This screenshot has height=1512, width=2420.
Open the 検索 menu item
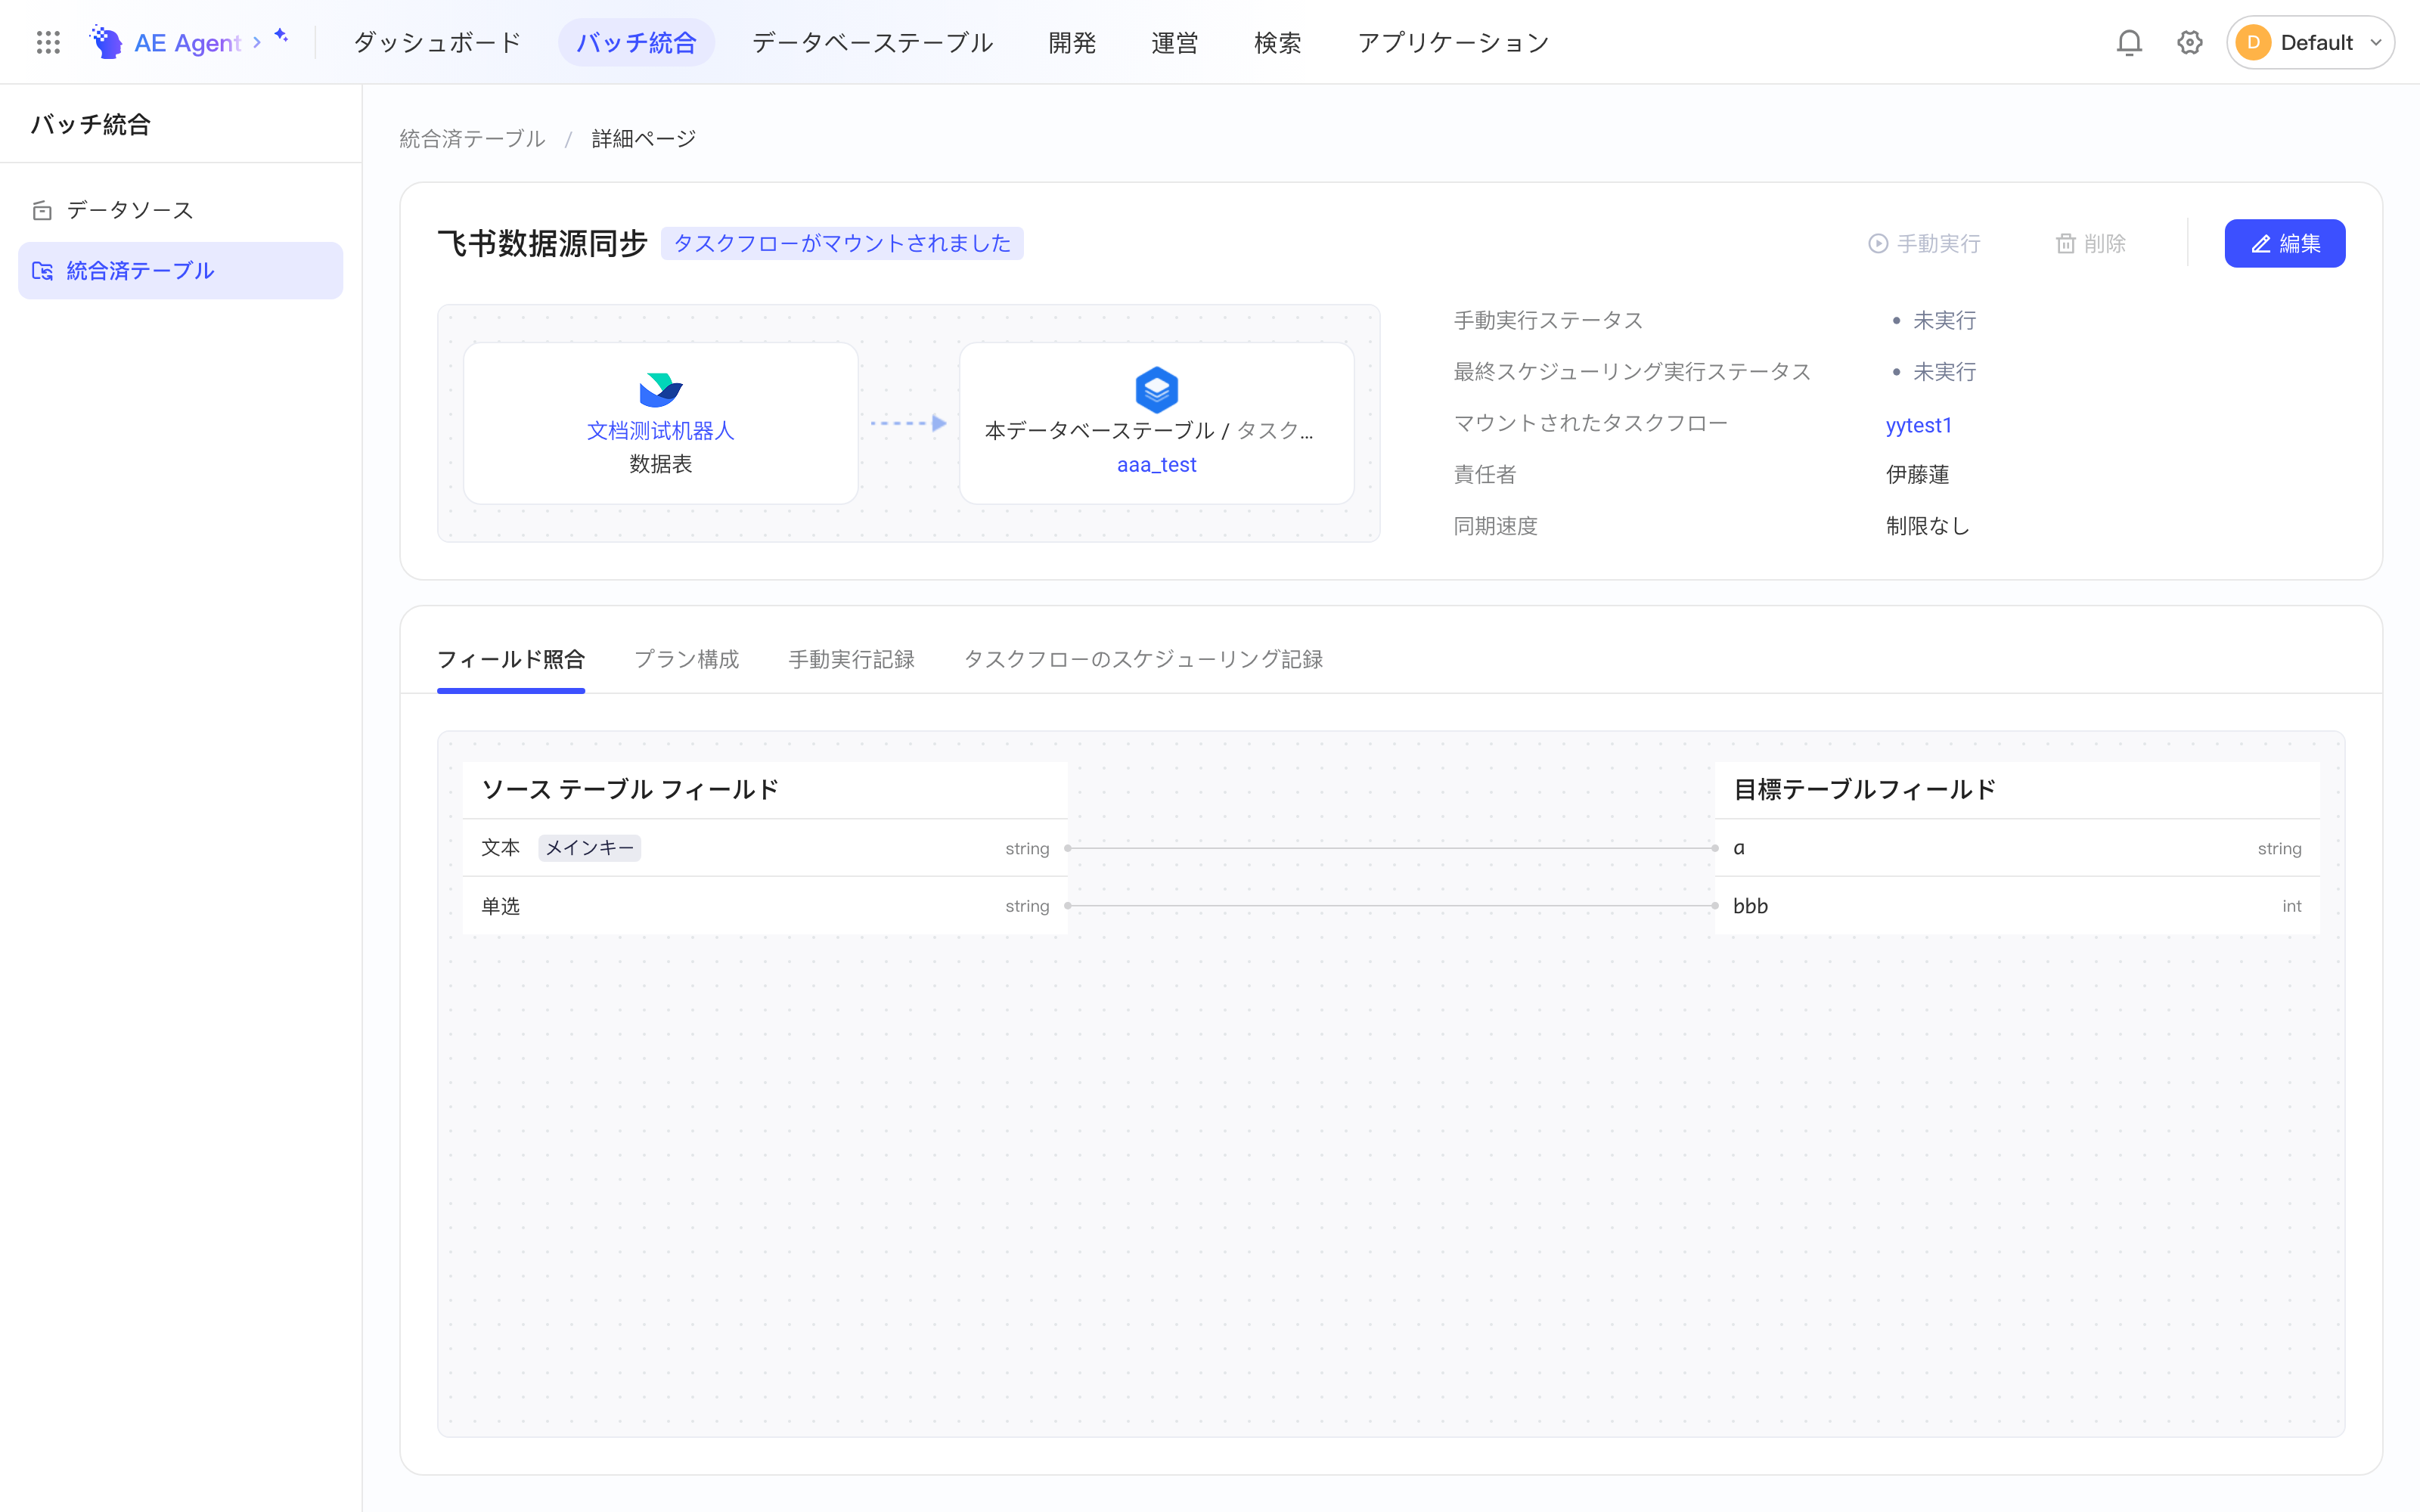coord(1277,42)
